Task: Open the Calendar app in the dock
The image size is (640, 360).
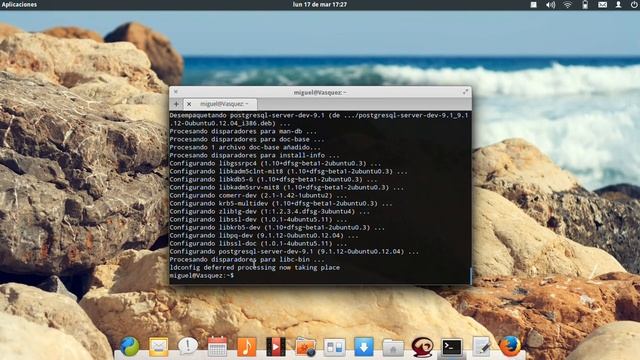Action: coord(217,347)
